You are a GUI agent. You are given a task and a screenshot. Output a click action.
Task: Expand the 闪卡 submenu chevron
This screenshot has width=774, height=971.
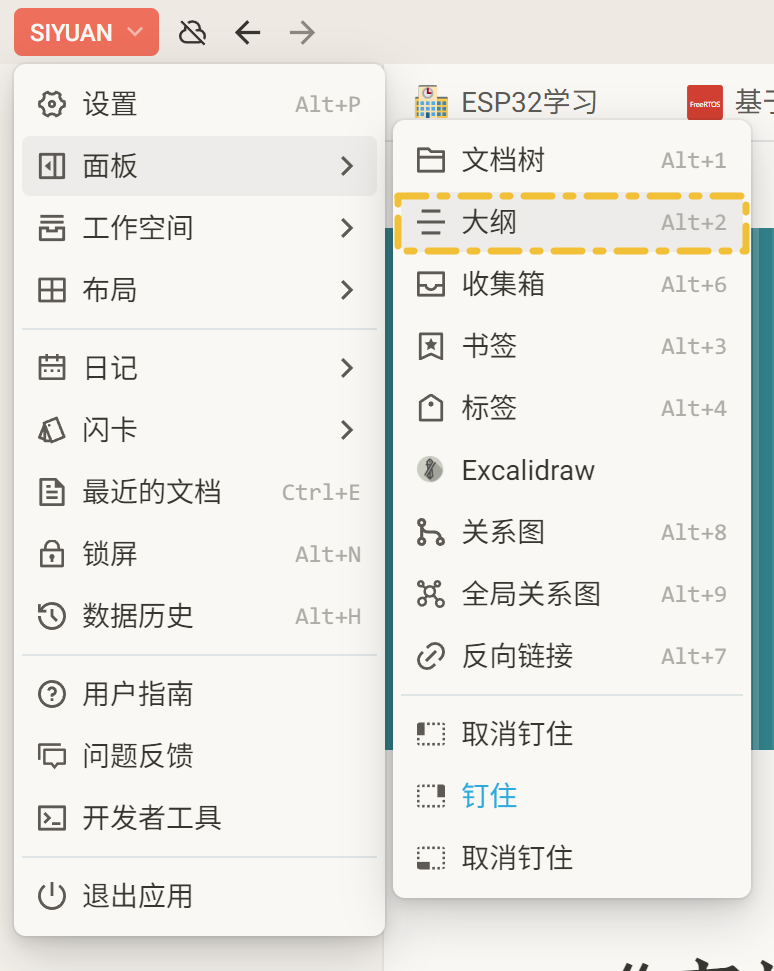click(x=347, y=430)
